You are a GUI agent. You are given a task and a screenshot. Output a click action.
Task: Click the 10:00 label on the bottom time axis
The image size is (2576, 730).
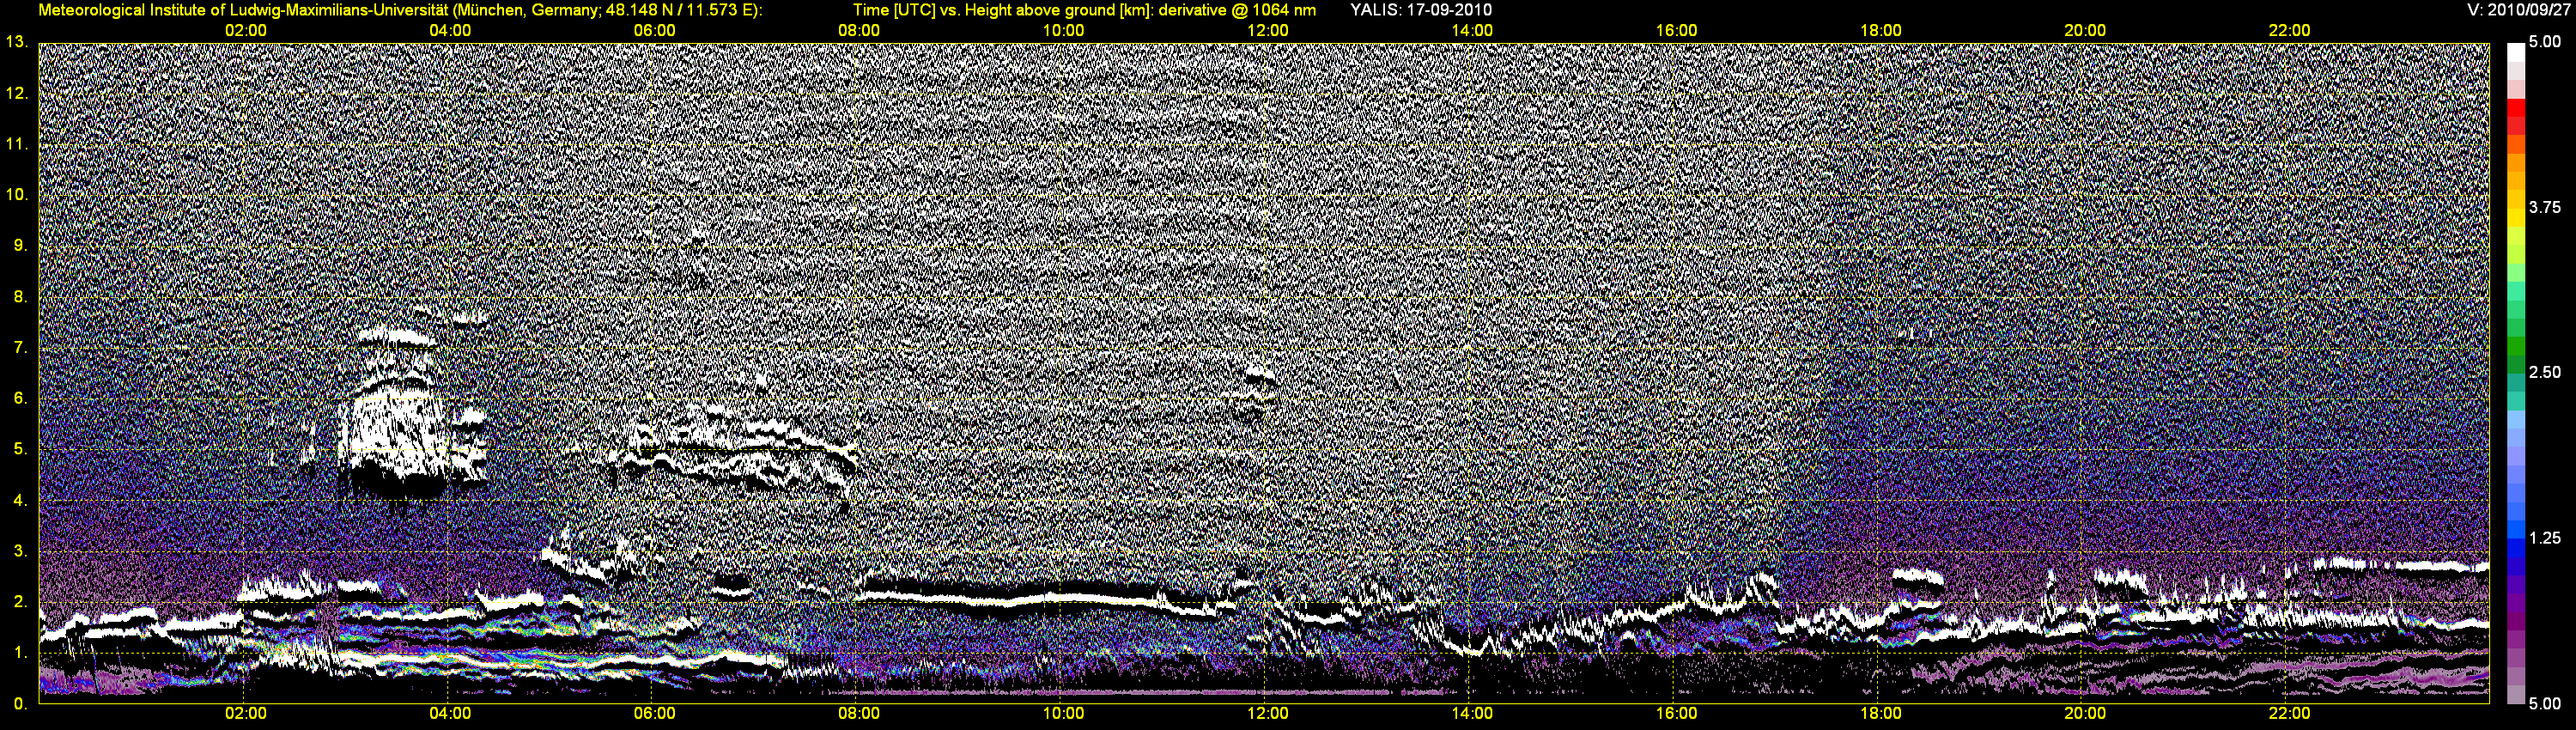[1063, 714]
